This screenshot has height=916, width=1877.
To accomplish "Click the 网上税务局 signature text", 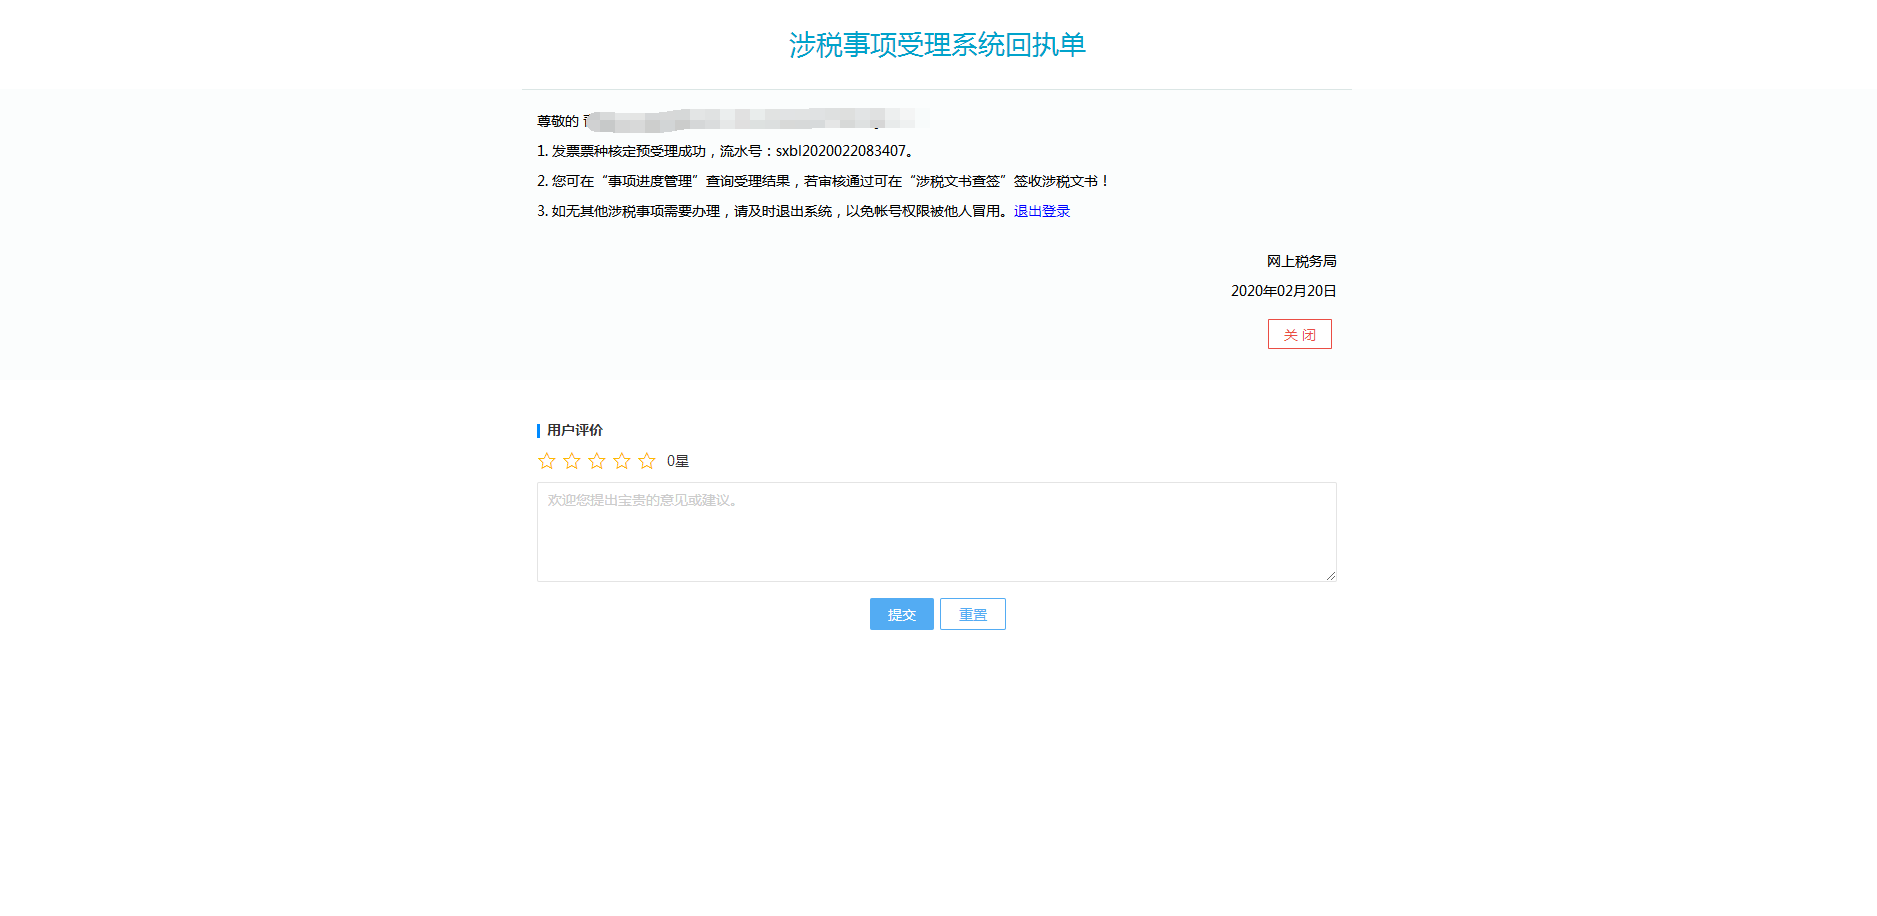I will point(1302,261).
